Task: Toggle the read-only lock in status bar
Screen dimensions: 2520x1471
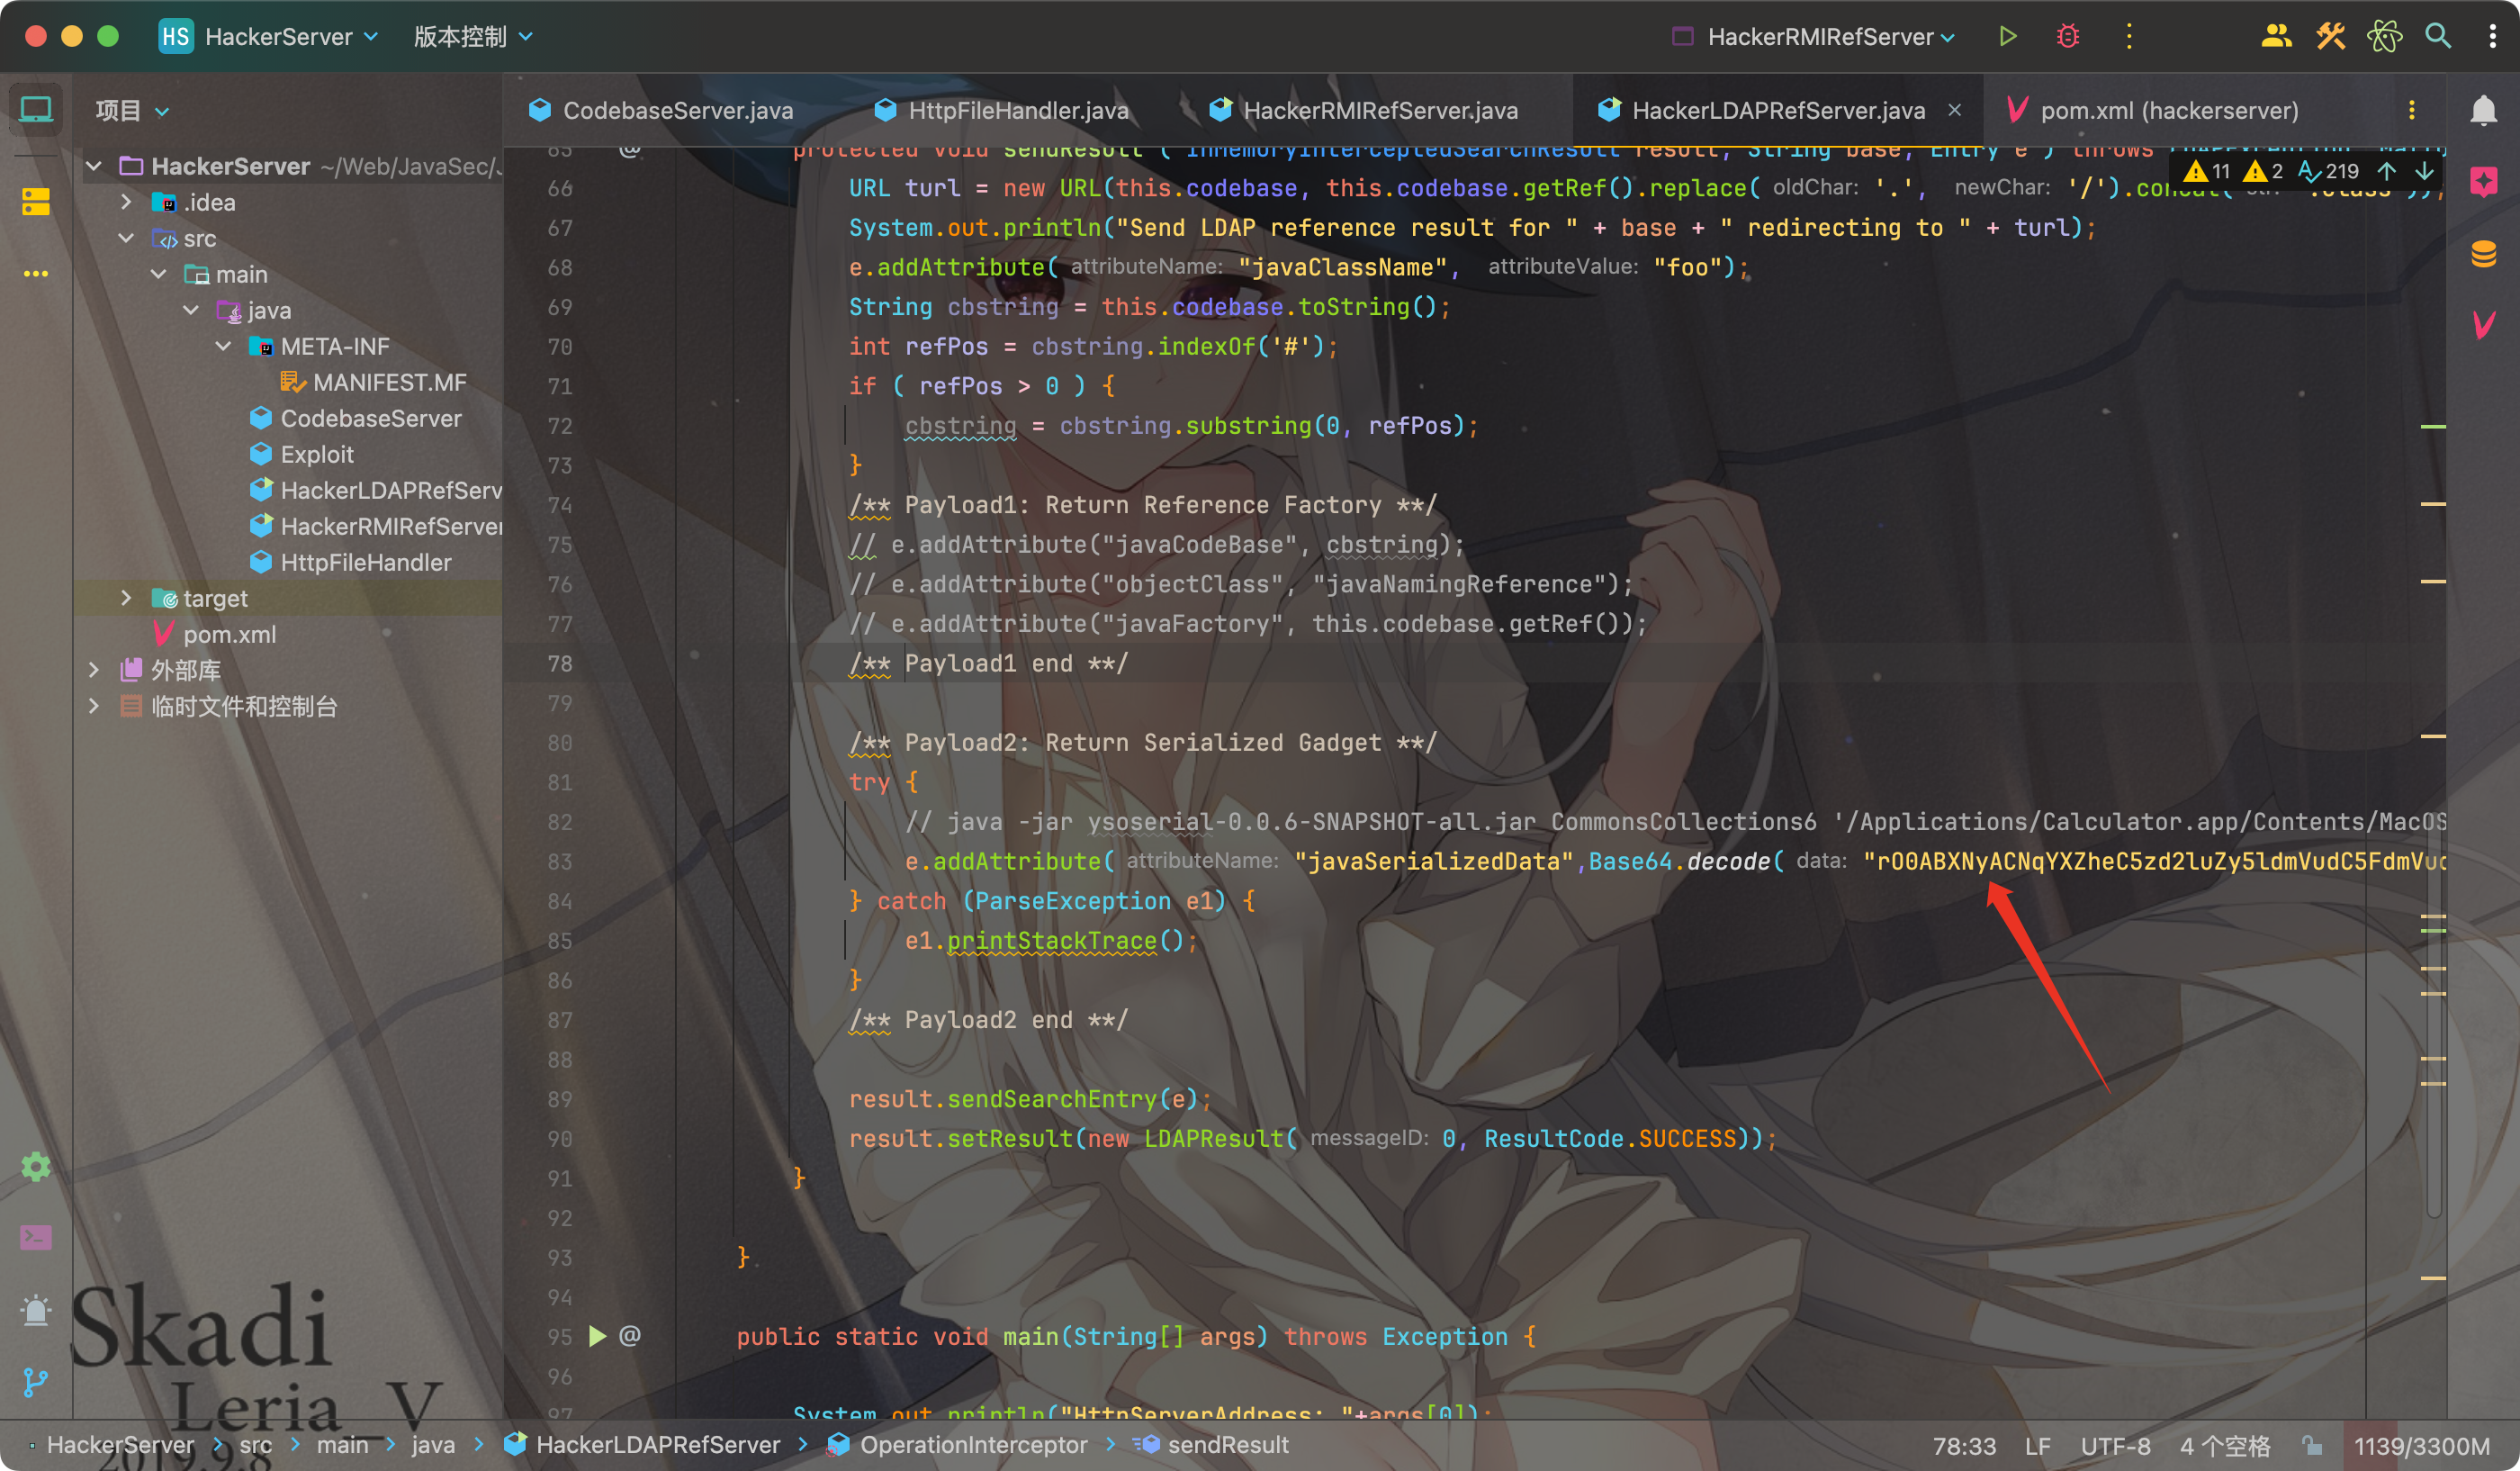Action: pyautogui.click(x=2312, y=1446)
